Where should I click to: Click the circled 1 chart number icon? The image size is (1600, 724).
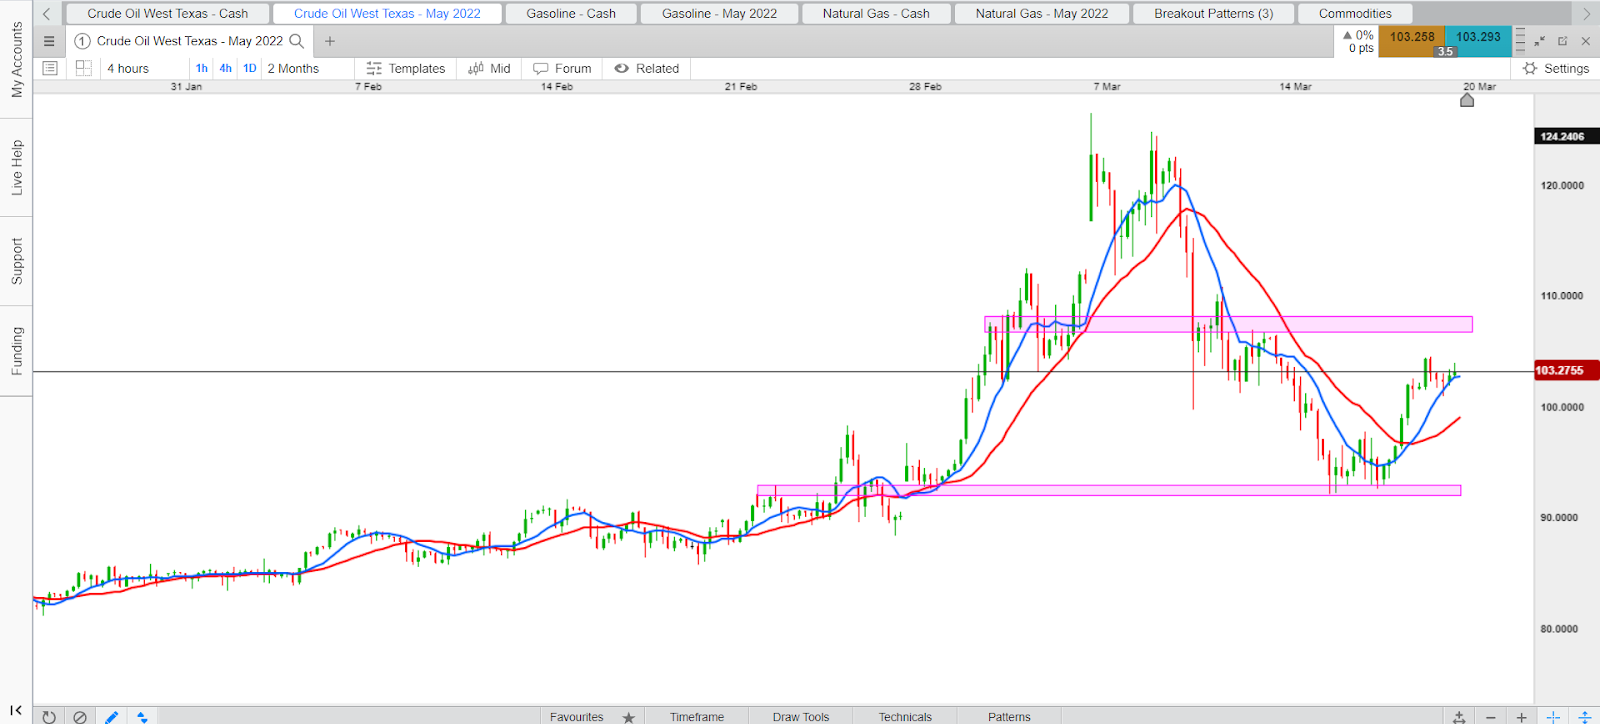83,41
